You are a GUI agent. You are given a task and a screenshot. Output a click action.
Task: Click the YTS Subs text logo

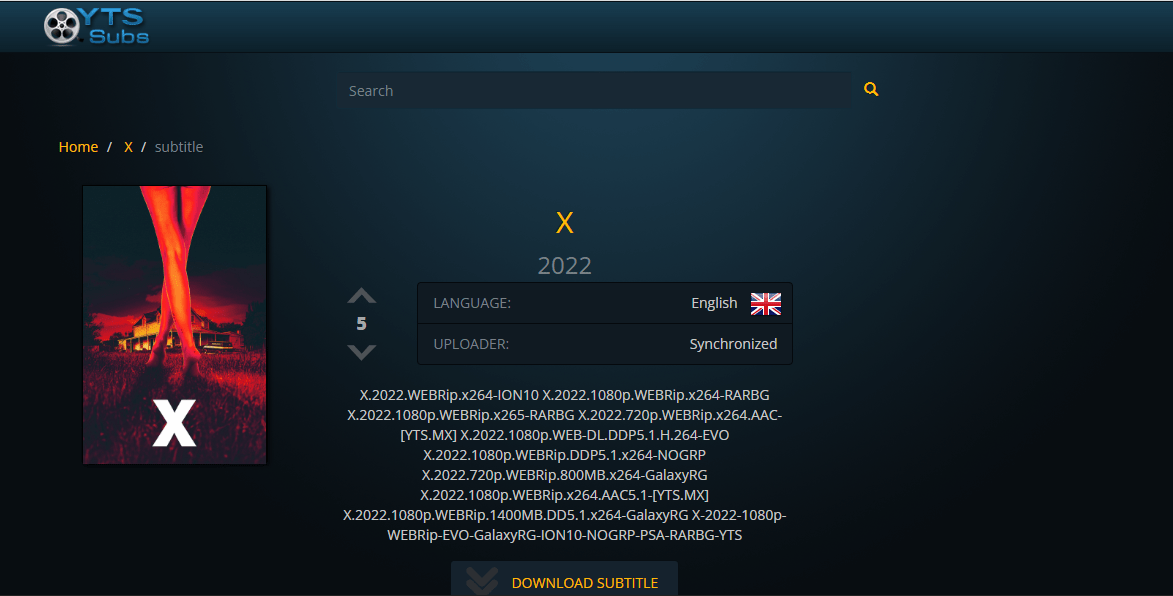[x=118, y=26]
